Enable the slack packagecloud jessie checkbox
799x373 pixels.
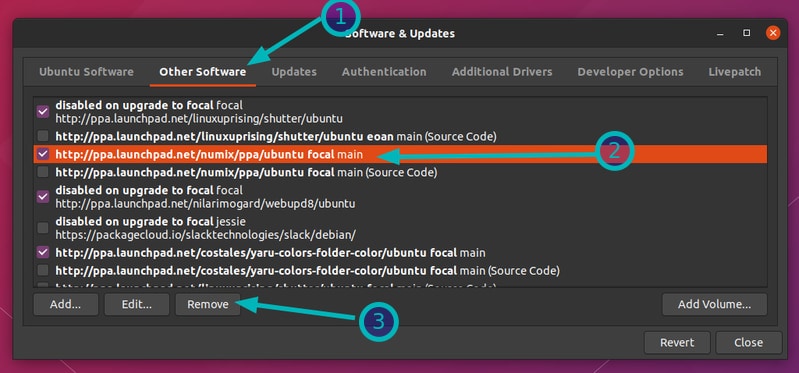tap(43, 228)
